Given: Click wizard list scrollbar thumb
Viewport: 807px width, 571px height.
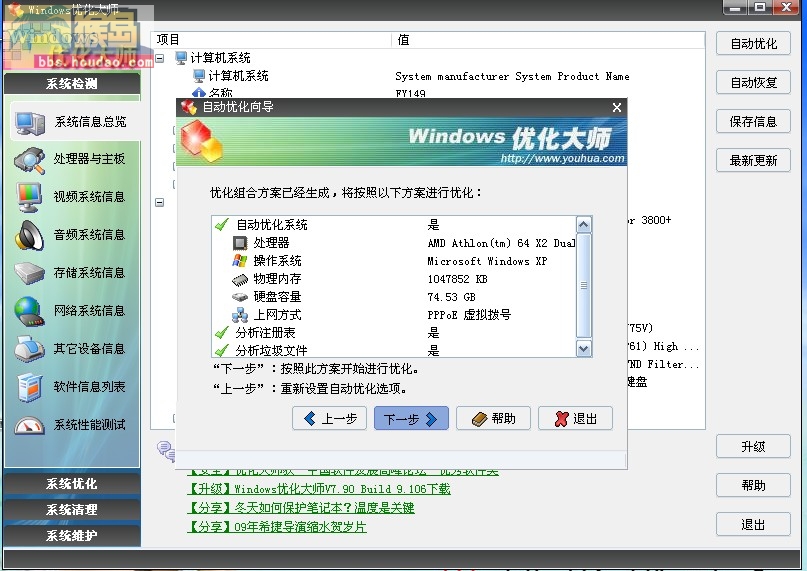Looking at the screenshot, I should pos(584,285).
